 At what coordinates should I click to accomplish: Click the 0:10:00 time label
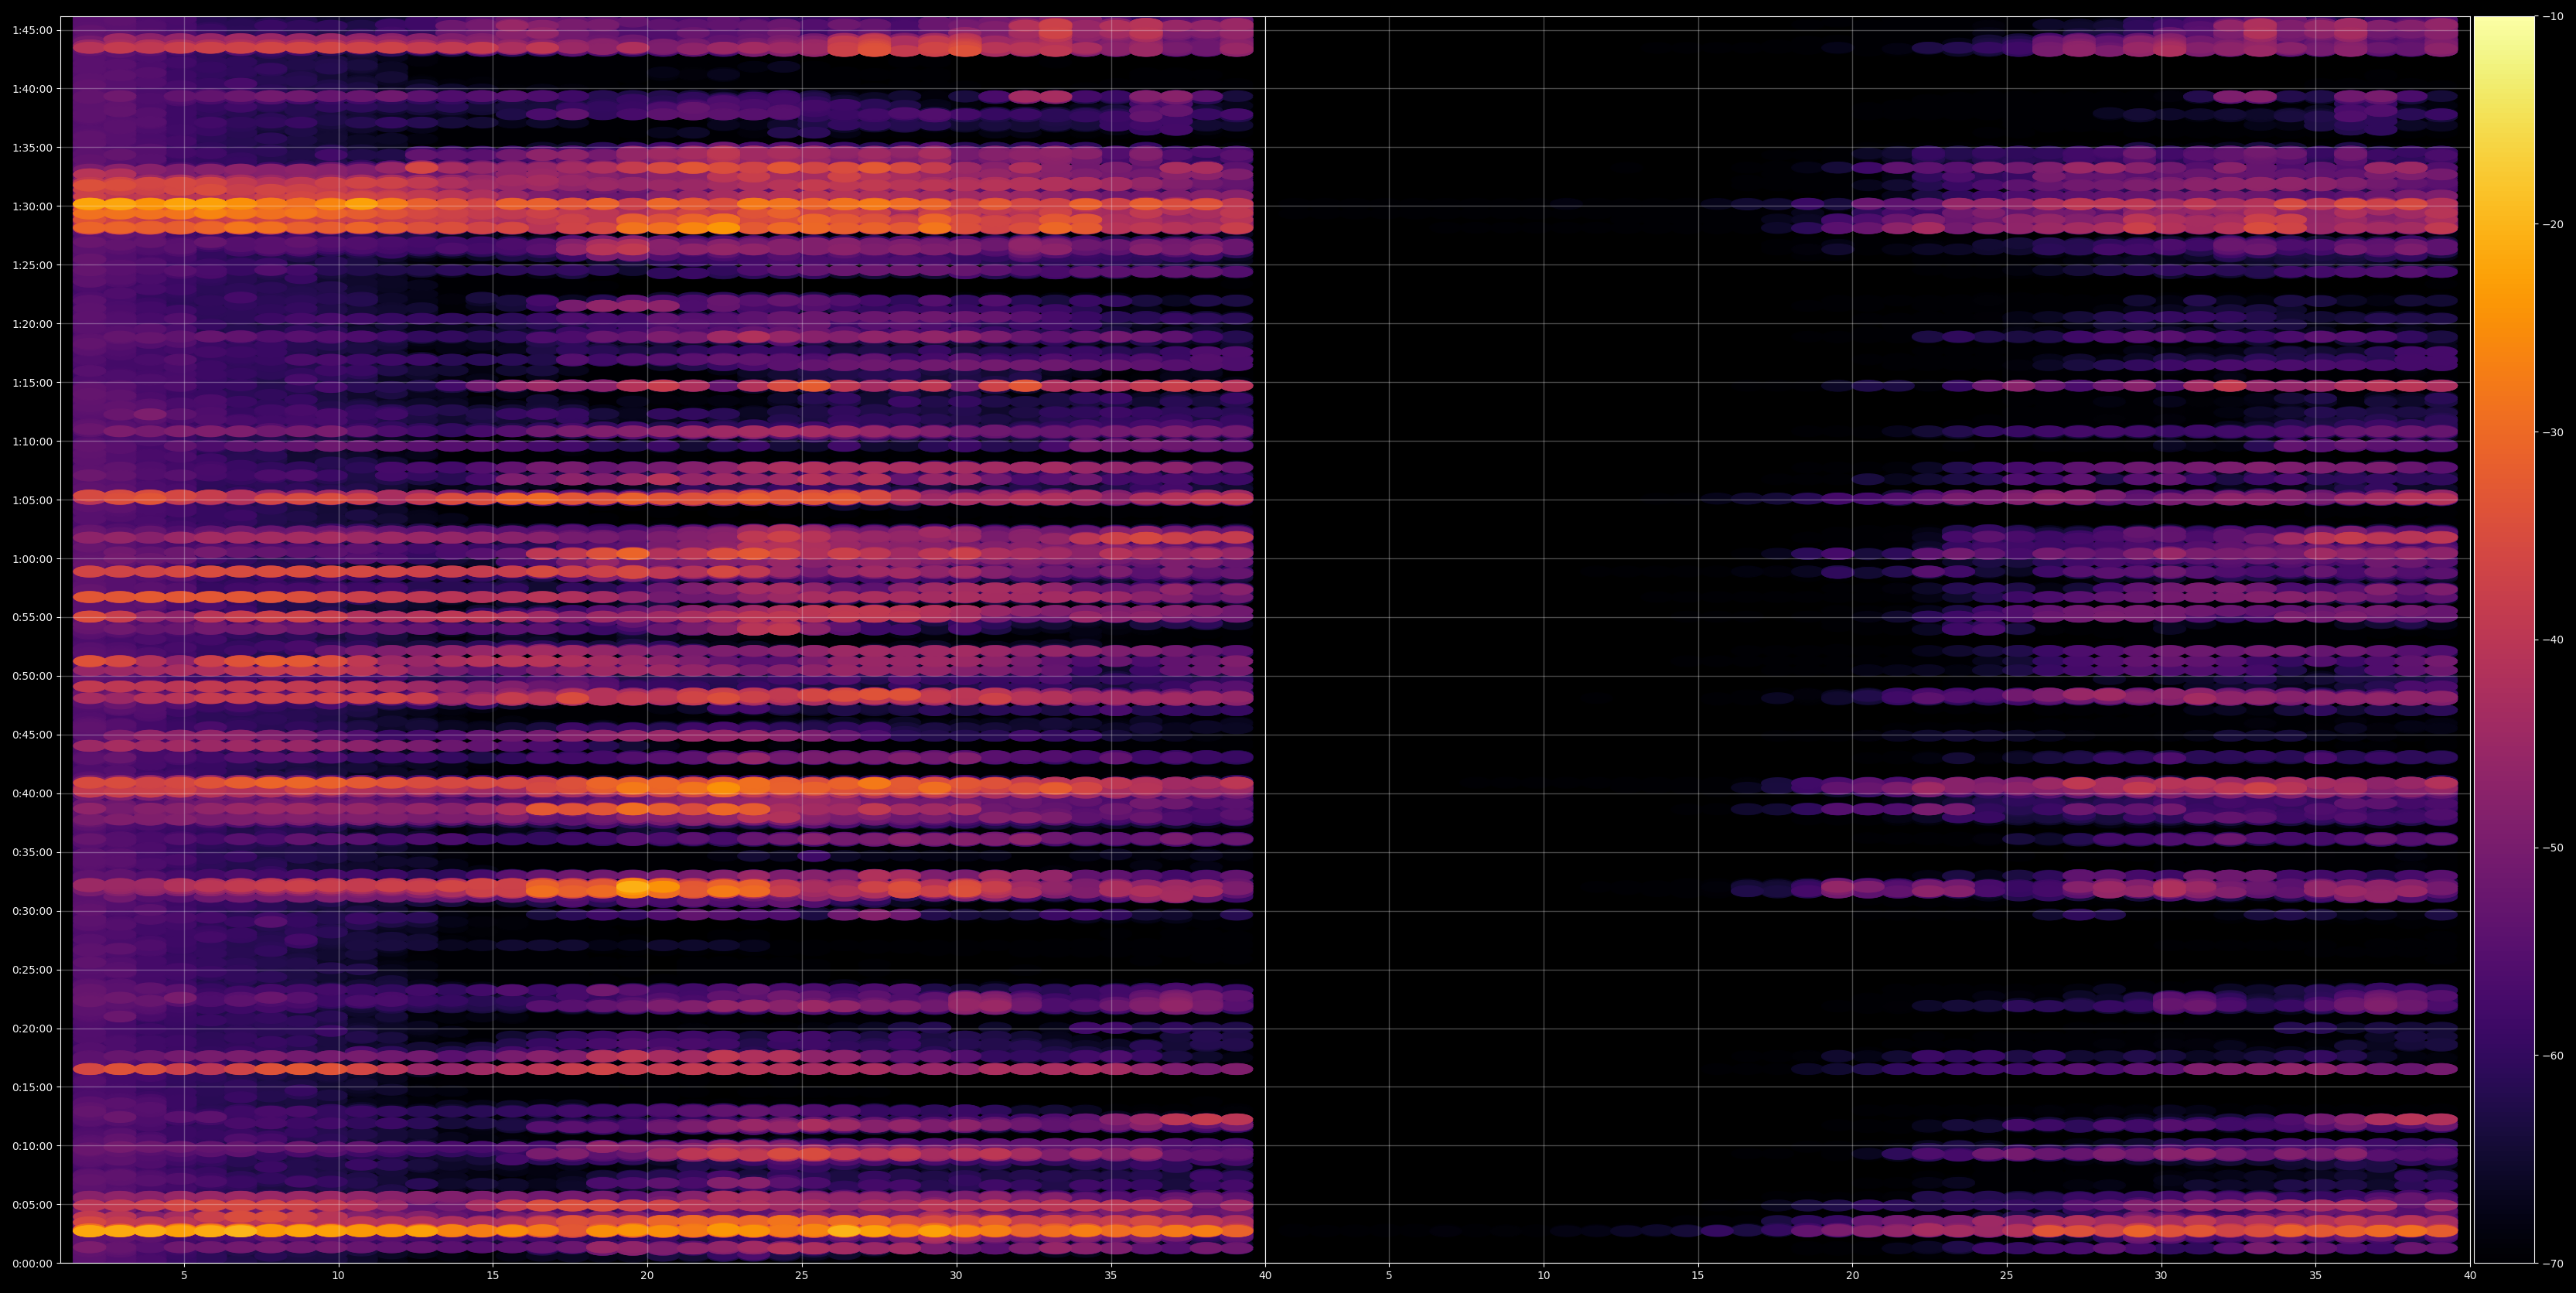(32, 1146)
